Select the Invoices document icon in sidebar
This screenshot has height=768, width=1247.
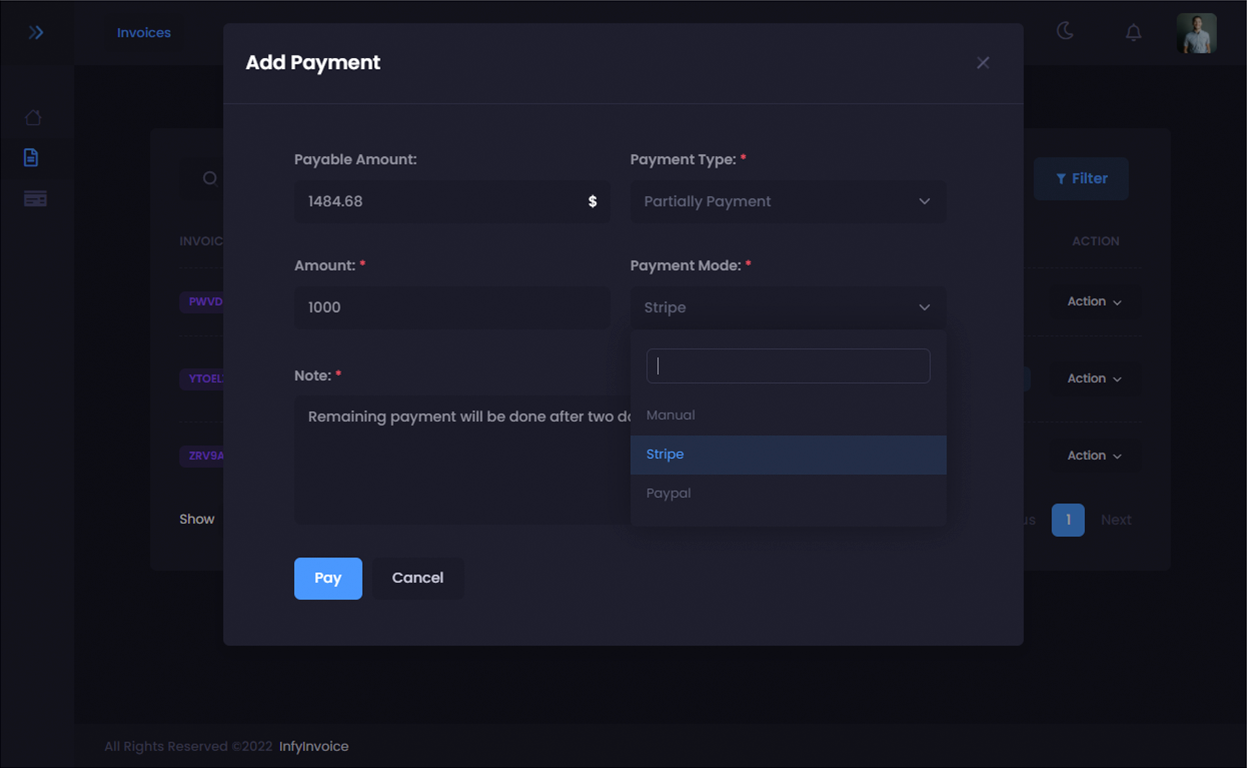(x=34, y=157)
